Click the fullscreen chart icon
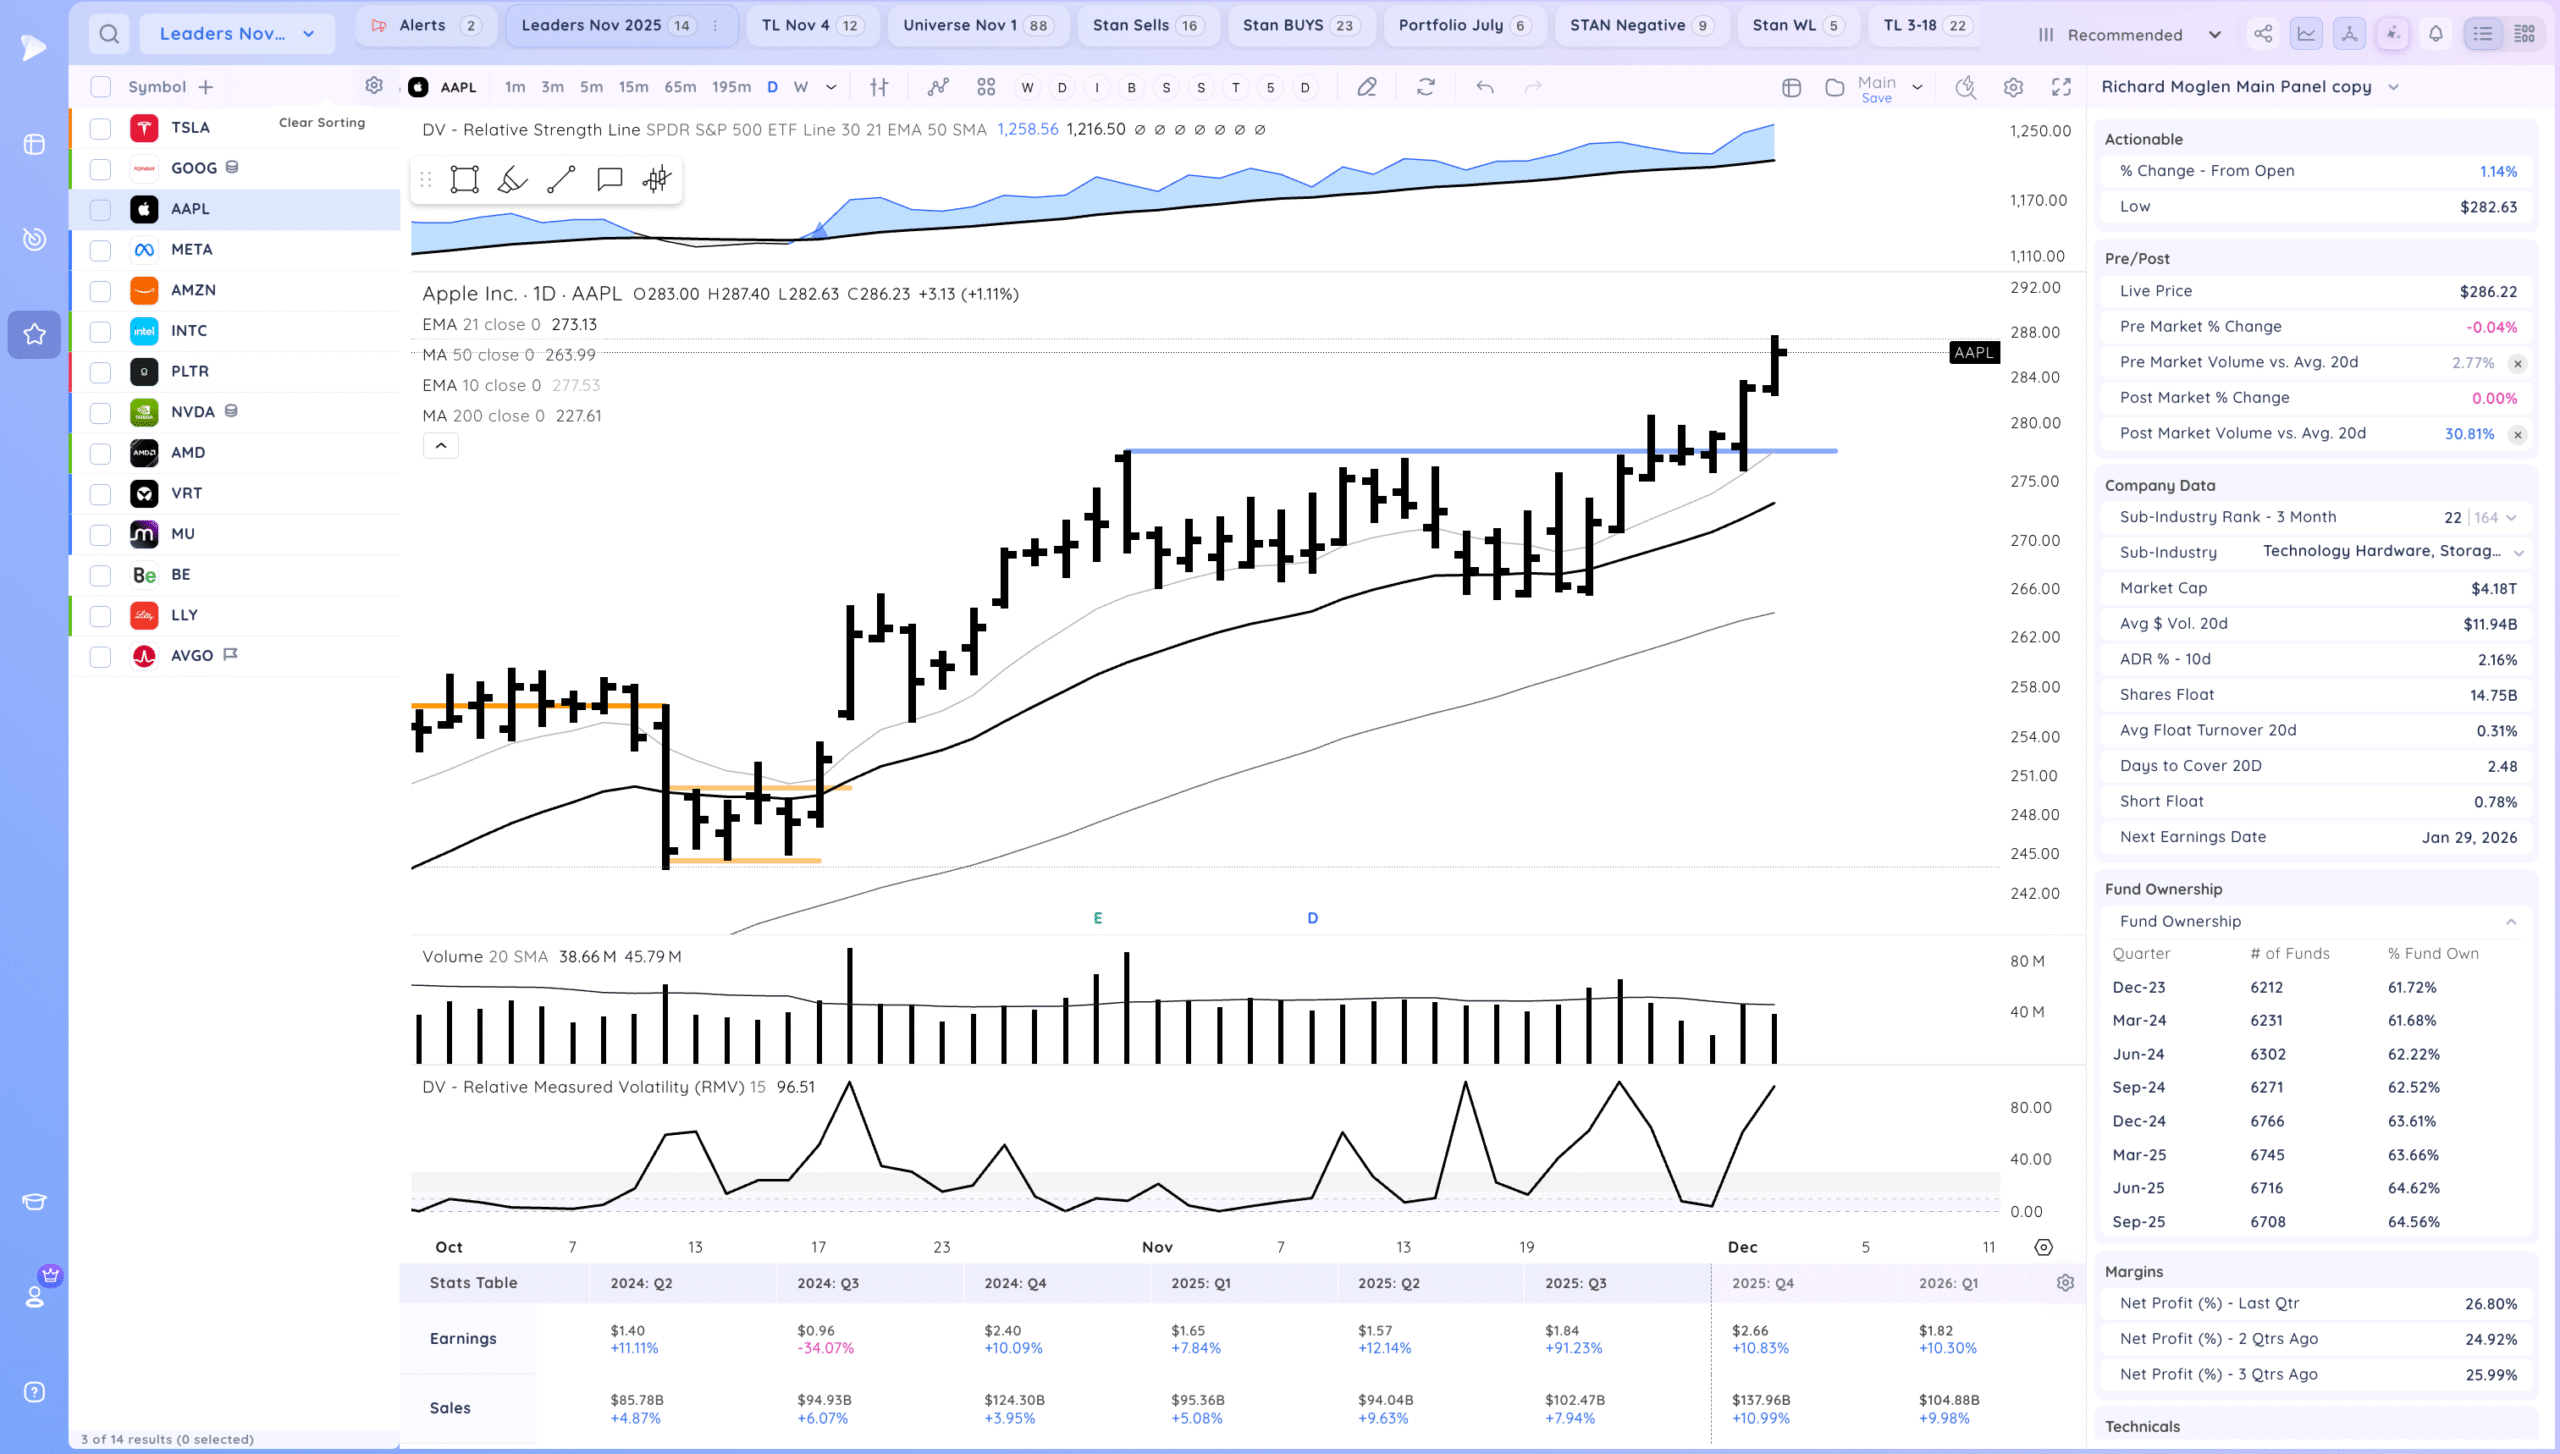 tap(2061, 87)
